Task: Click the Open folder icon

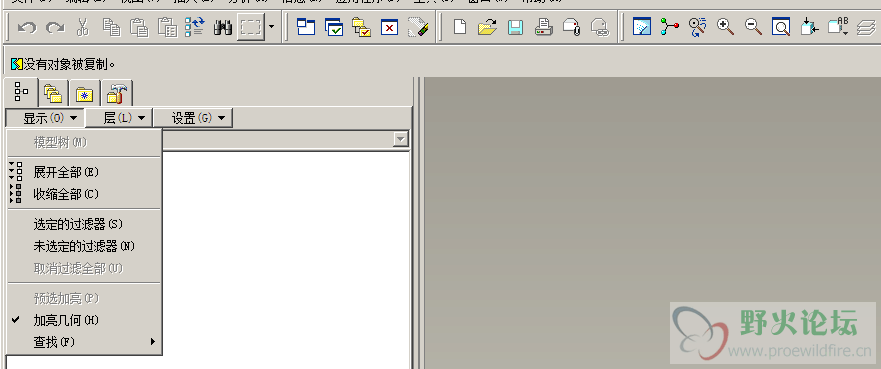Action: [x=487, y=27]
